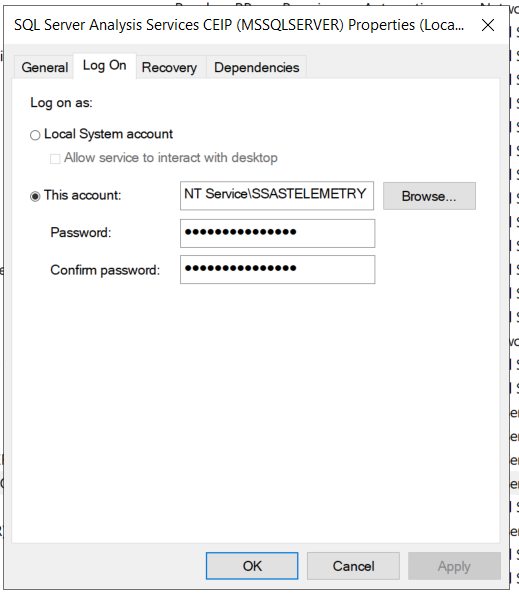Click the 'Confirm password:' label

pos(105,270)
